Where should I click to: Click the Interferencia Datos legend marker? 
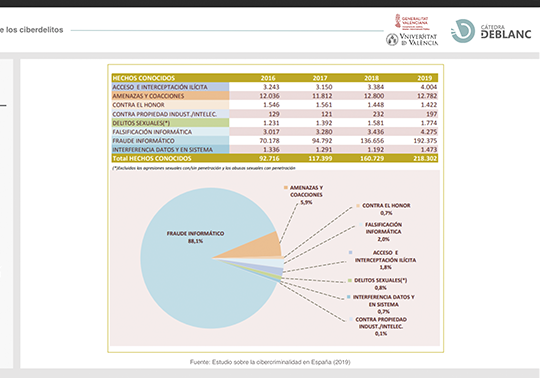[x=349, y=297]
